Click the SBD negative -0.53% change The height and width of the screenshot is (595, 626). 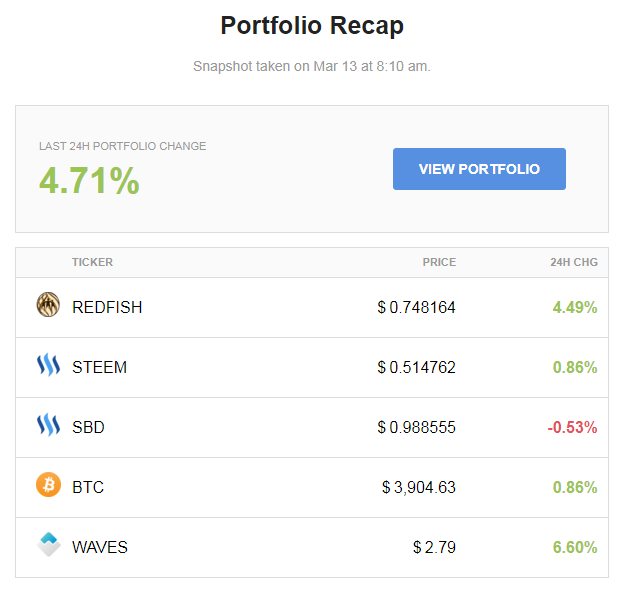[572, 427]
